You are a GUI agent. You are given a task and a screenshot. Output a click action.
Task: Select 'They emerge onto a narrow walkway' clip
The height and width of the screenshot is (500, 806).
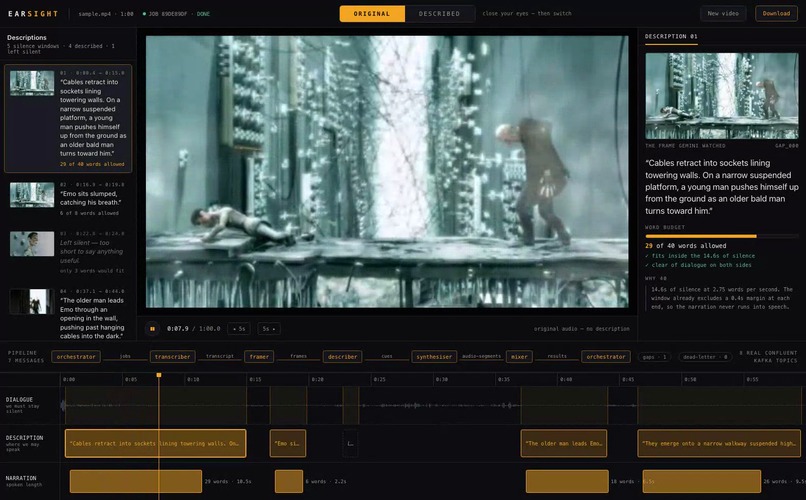point(719,443)
